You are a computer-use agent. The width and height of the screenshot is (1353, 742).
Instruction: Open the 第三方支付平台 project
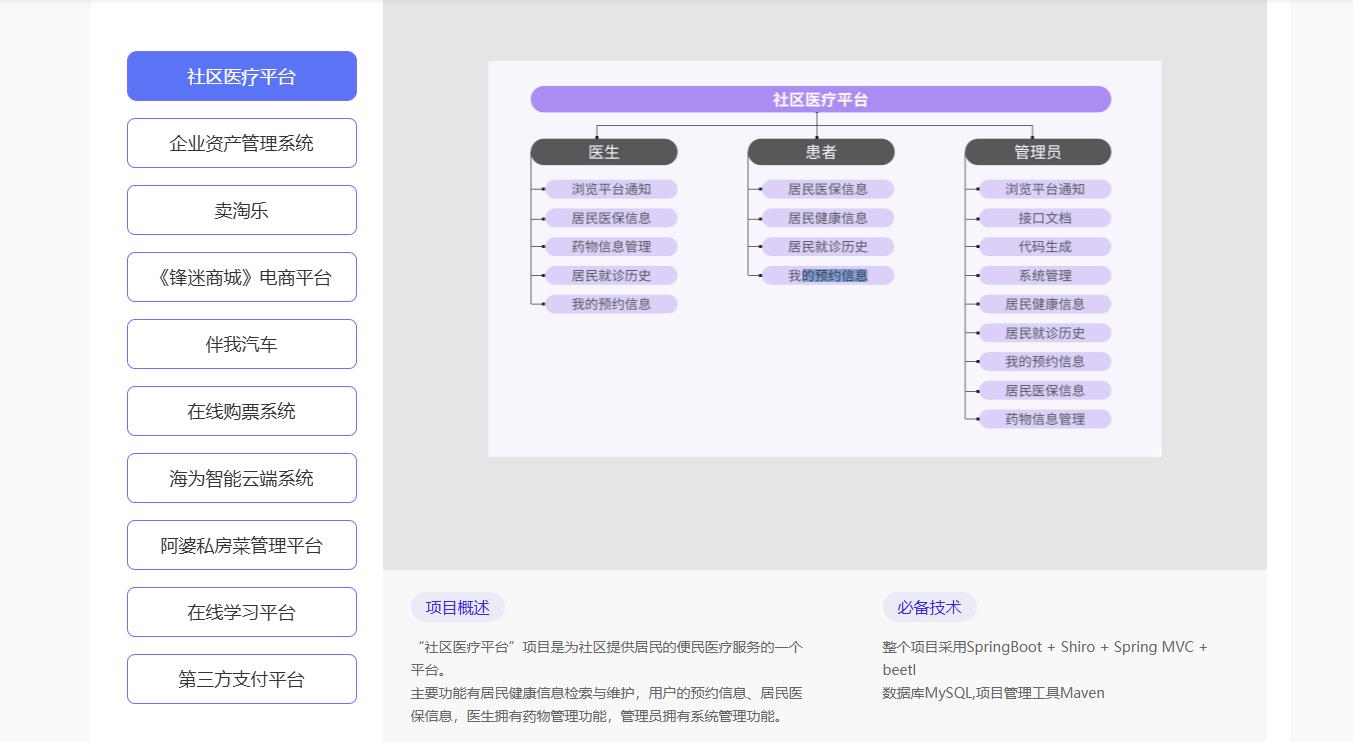pos(241,679)
